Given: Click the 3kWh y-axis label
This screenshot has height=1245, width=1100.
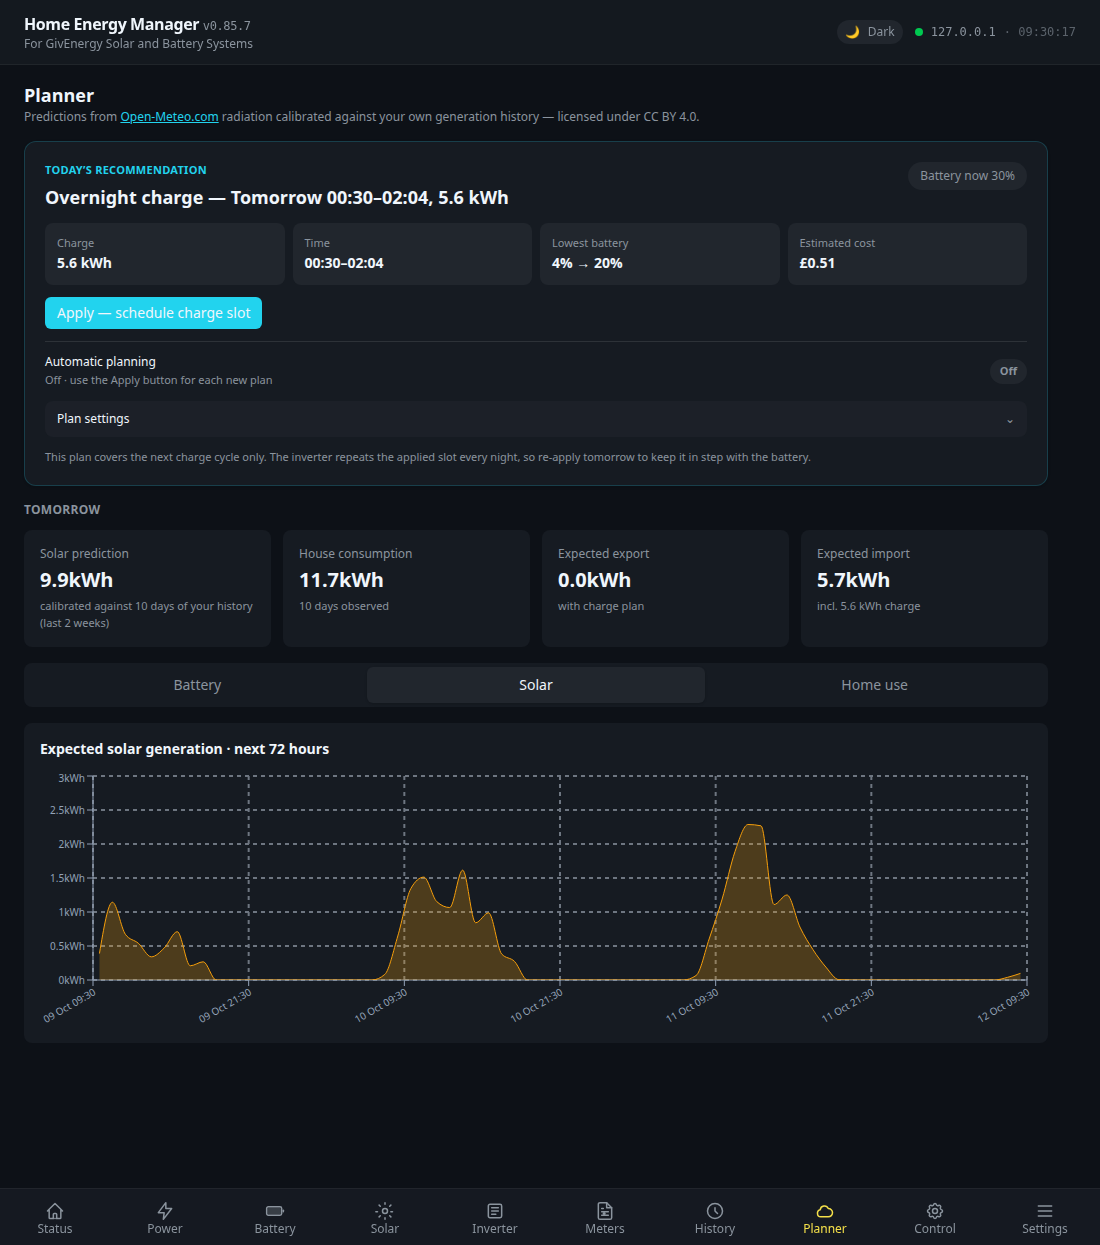Looking at the screenshot, I should point(71,778).
